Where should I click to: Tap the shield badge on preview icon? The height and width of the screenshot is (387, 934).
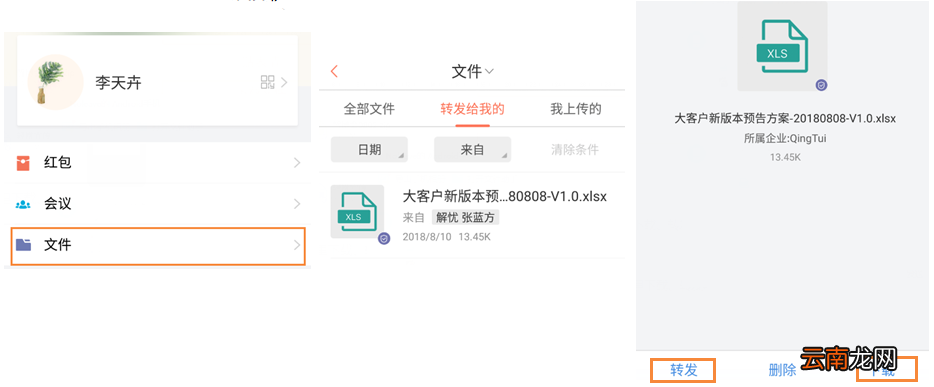821,86
